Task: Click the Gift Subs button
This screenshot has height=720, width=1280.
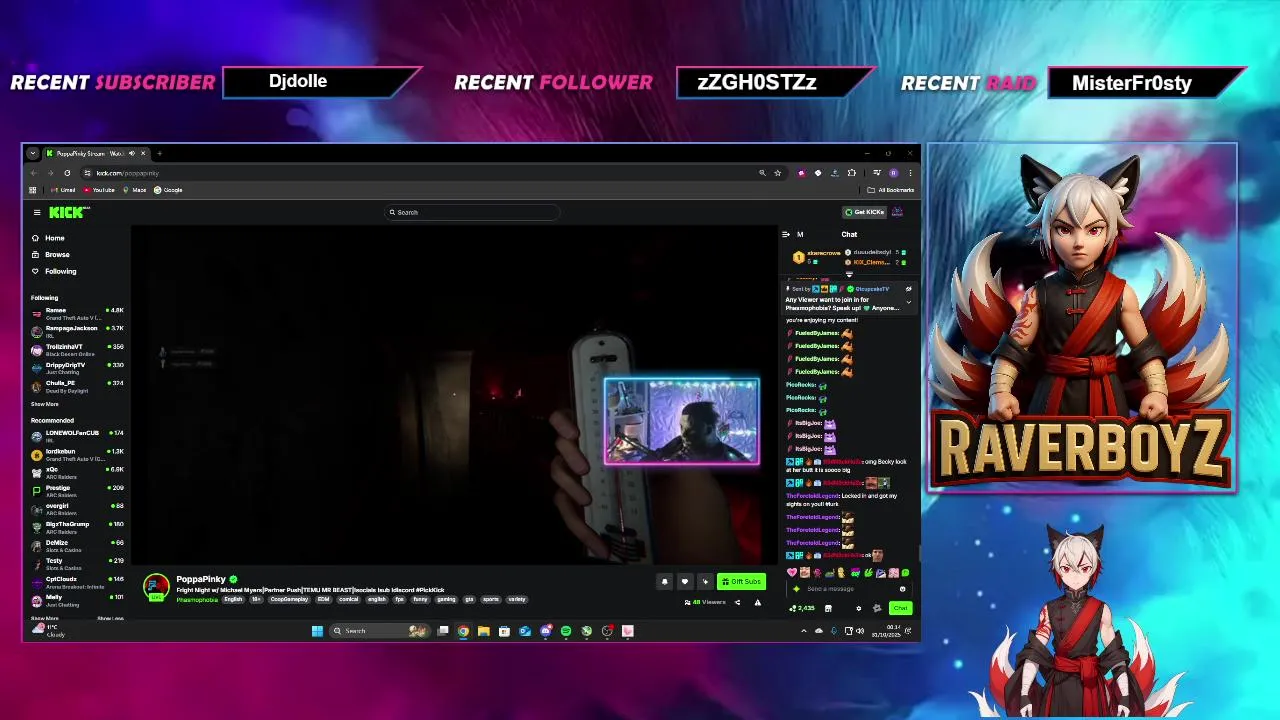Action: tap(741, 581)
